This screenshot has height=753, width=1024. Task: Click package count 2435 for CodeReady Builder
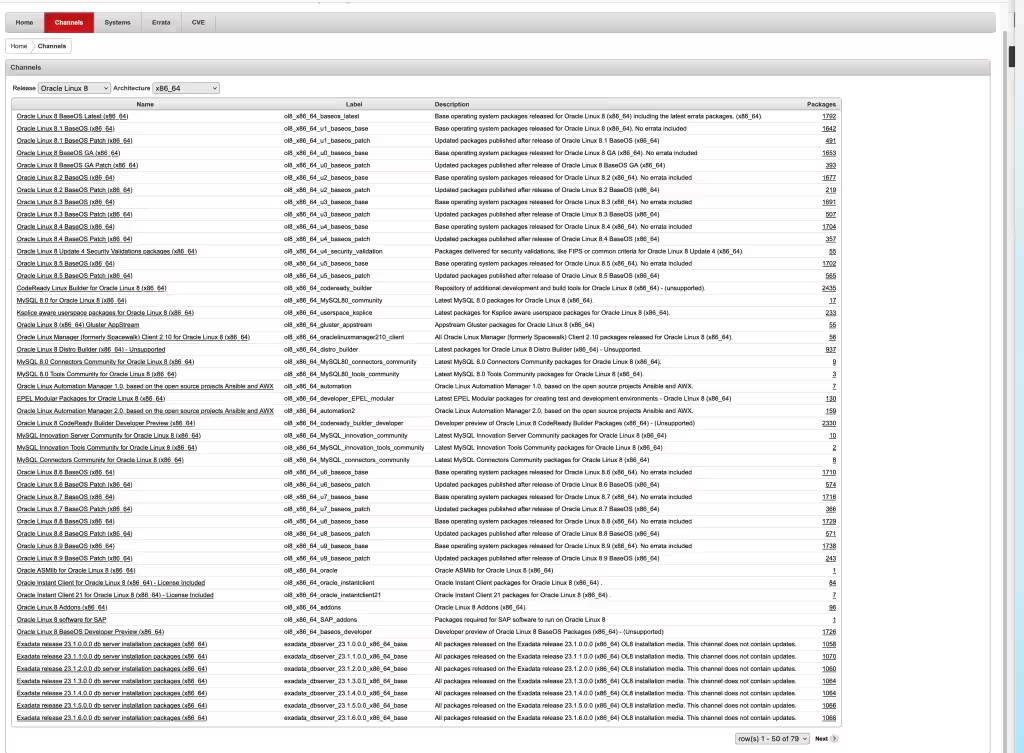(x=829, y=288)
